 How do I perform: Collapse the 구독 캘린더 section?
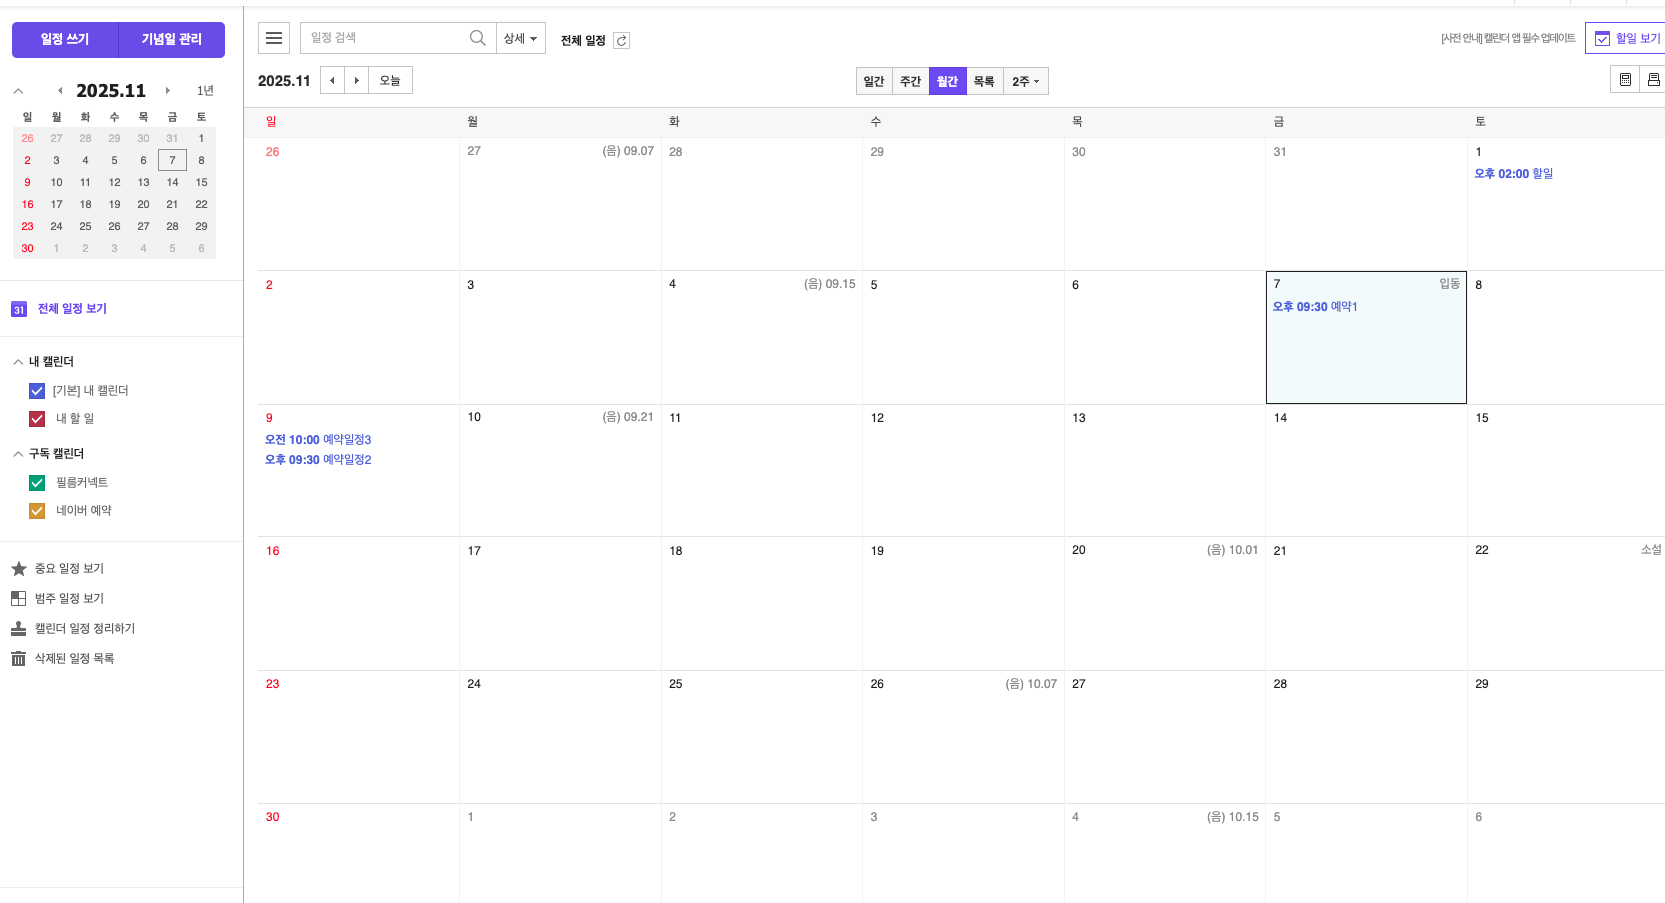pyautogui.click(x=18, y=454)
